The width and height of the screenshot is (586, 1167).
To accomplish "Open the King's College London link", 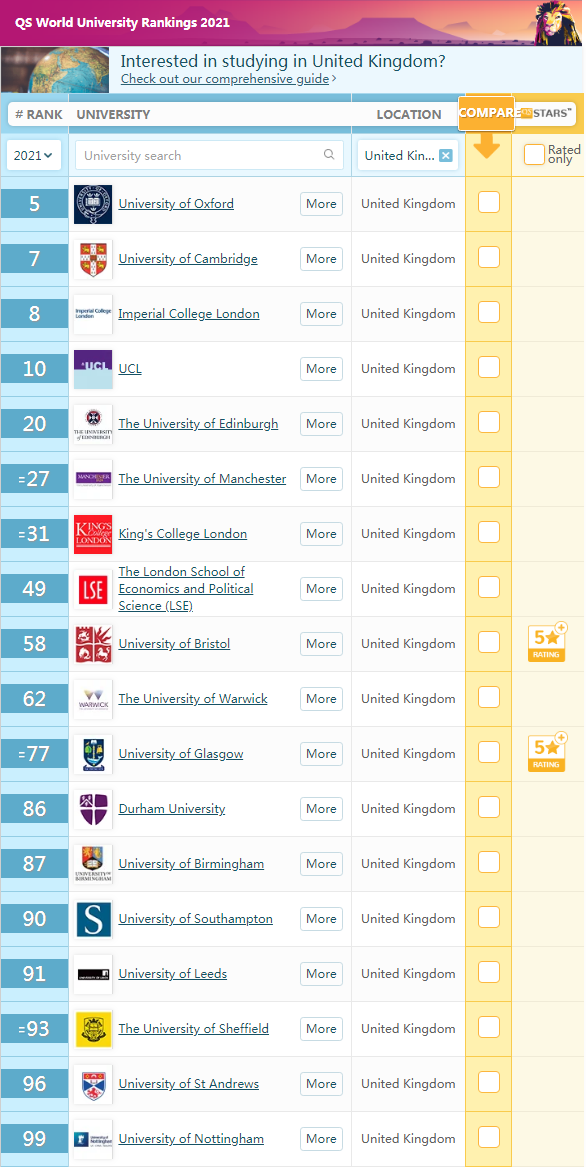I will tap(182, 534).
